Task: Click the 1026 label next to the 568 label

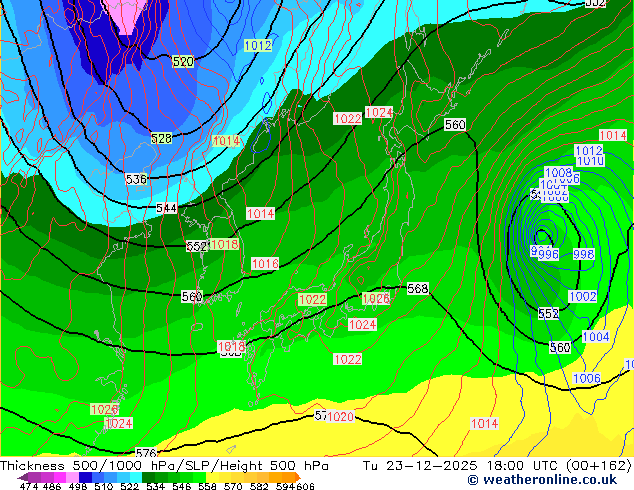Action: [376, 298]
